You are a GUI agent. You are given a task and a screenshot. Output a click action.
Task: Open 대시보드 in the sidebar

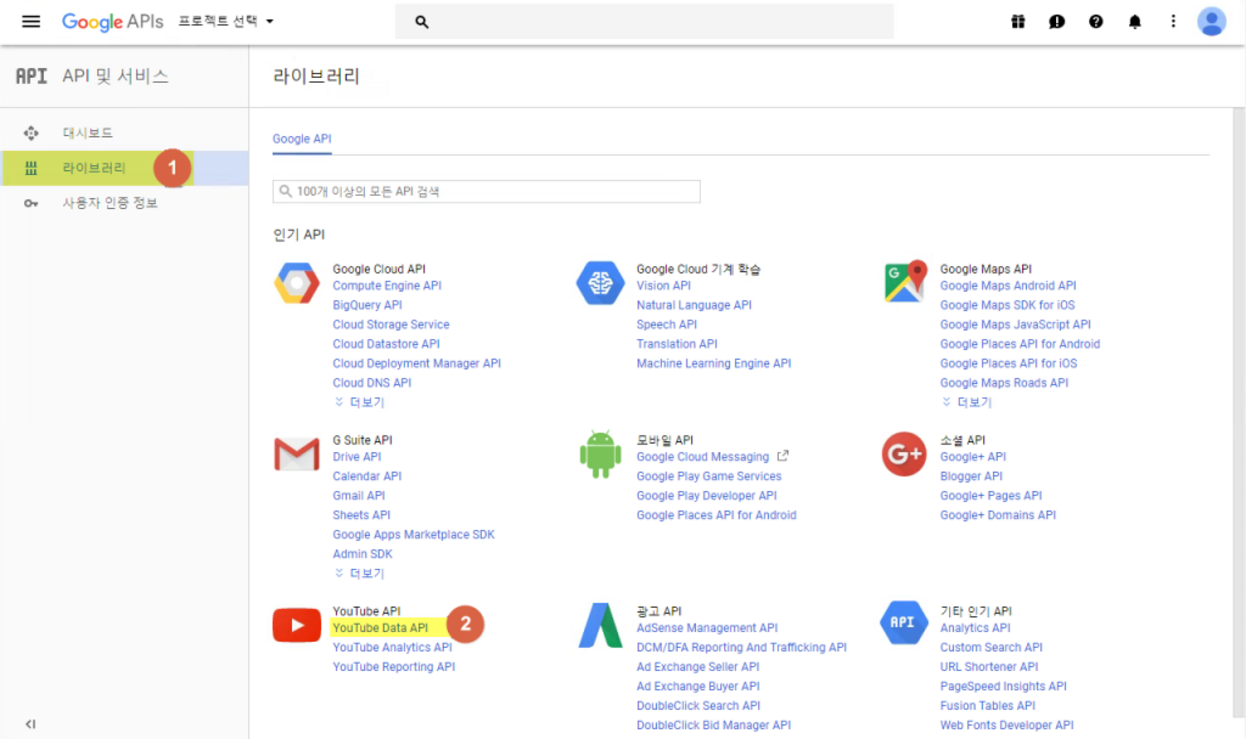click(88, 133)
